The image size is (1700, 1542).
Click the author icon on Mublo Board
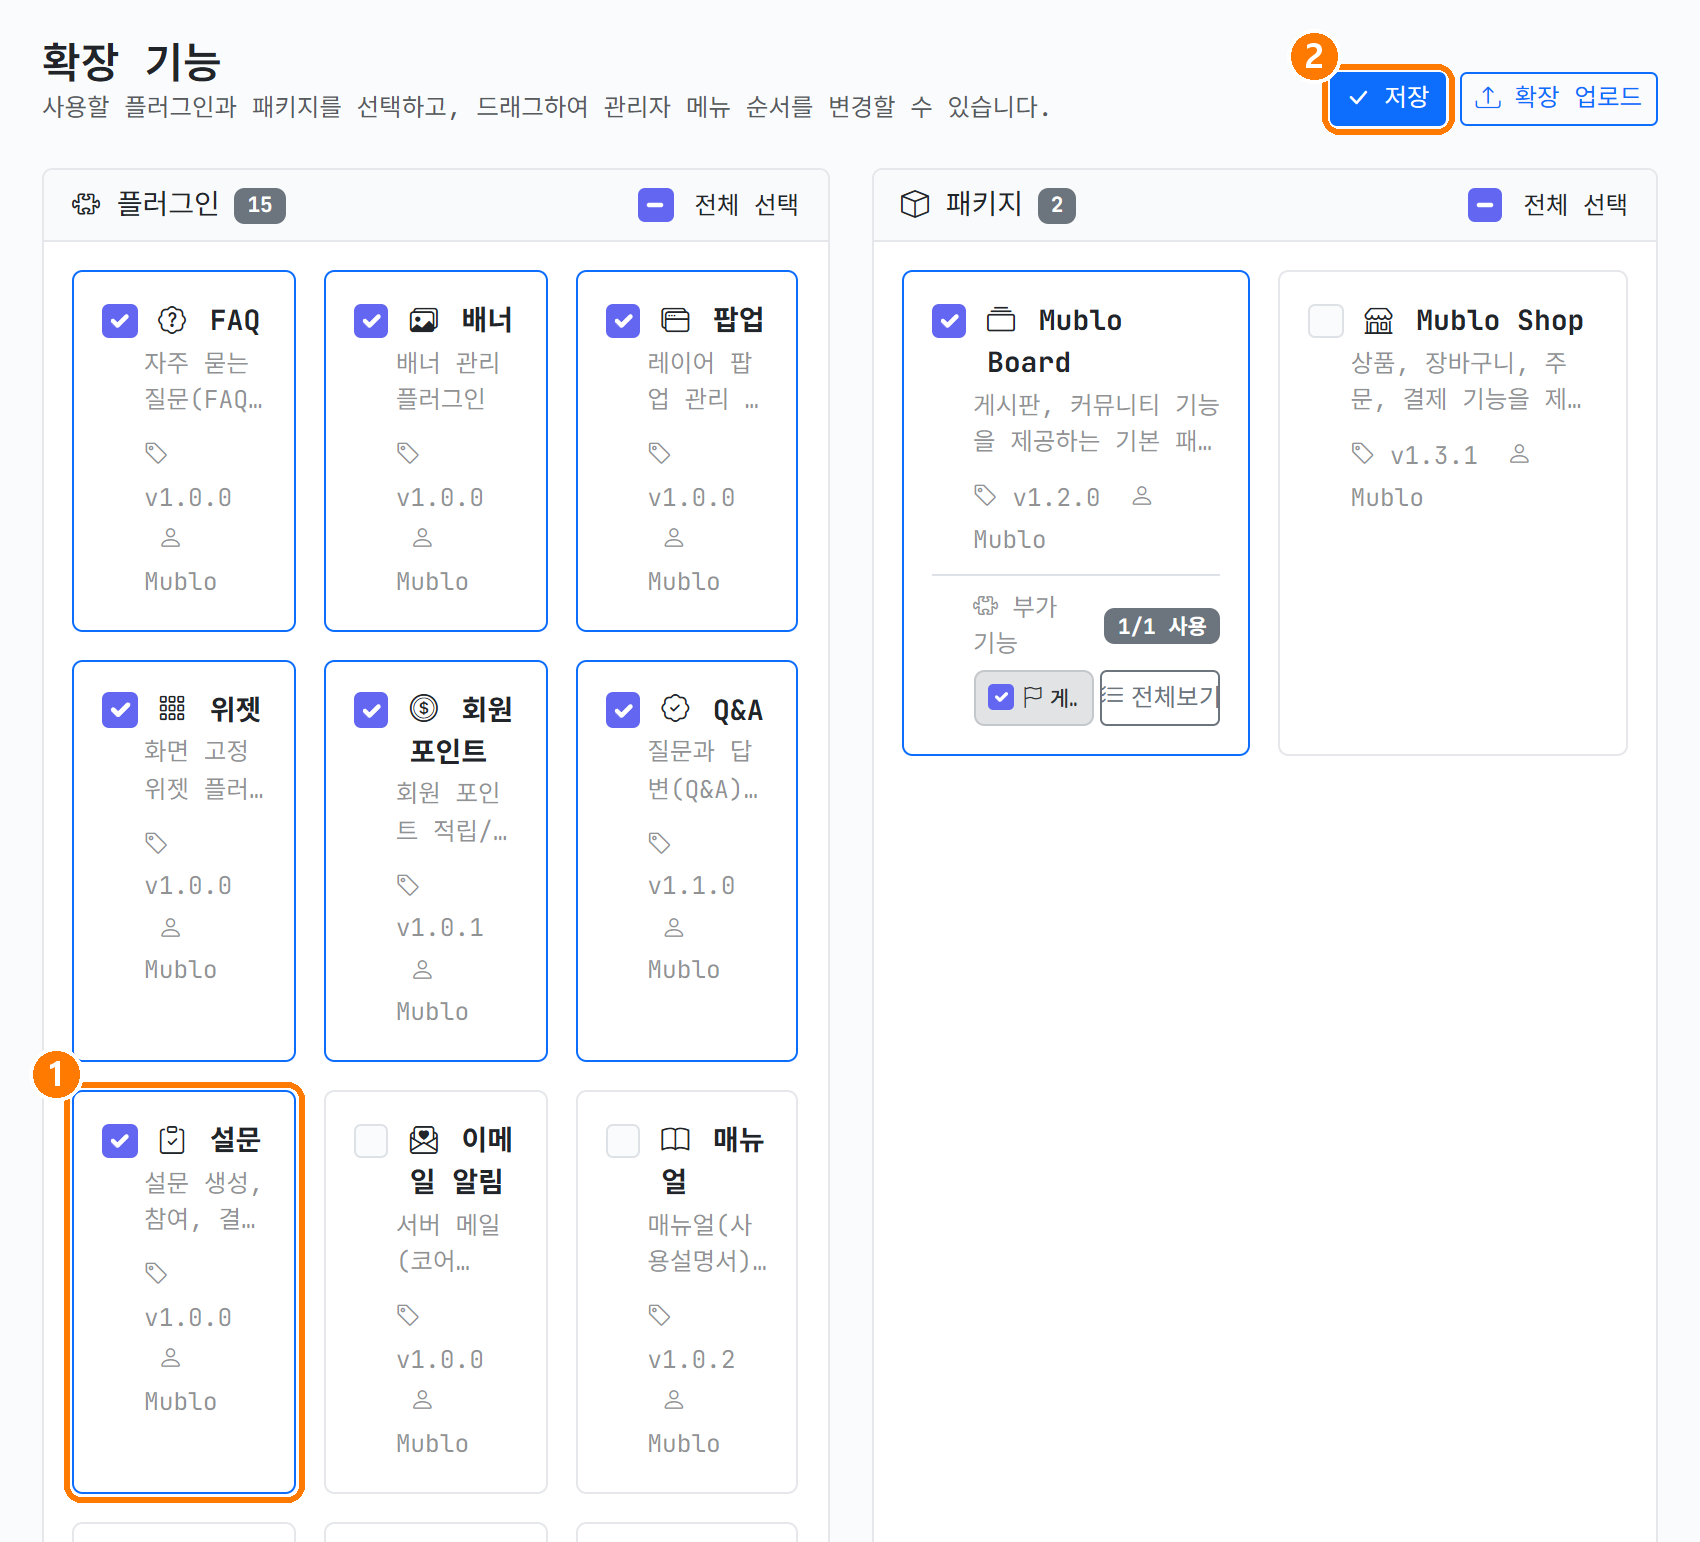point(1142,495)
